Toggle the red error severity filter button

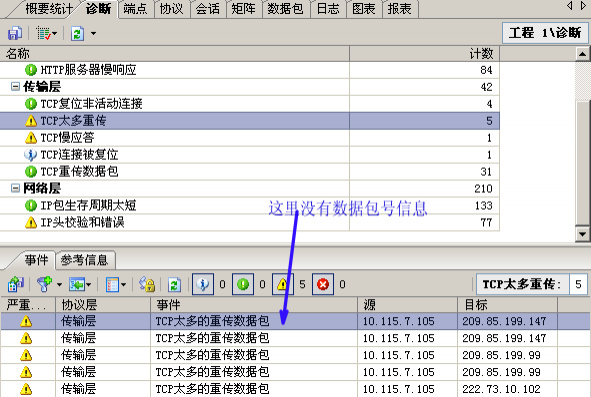point(323,284)
